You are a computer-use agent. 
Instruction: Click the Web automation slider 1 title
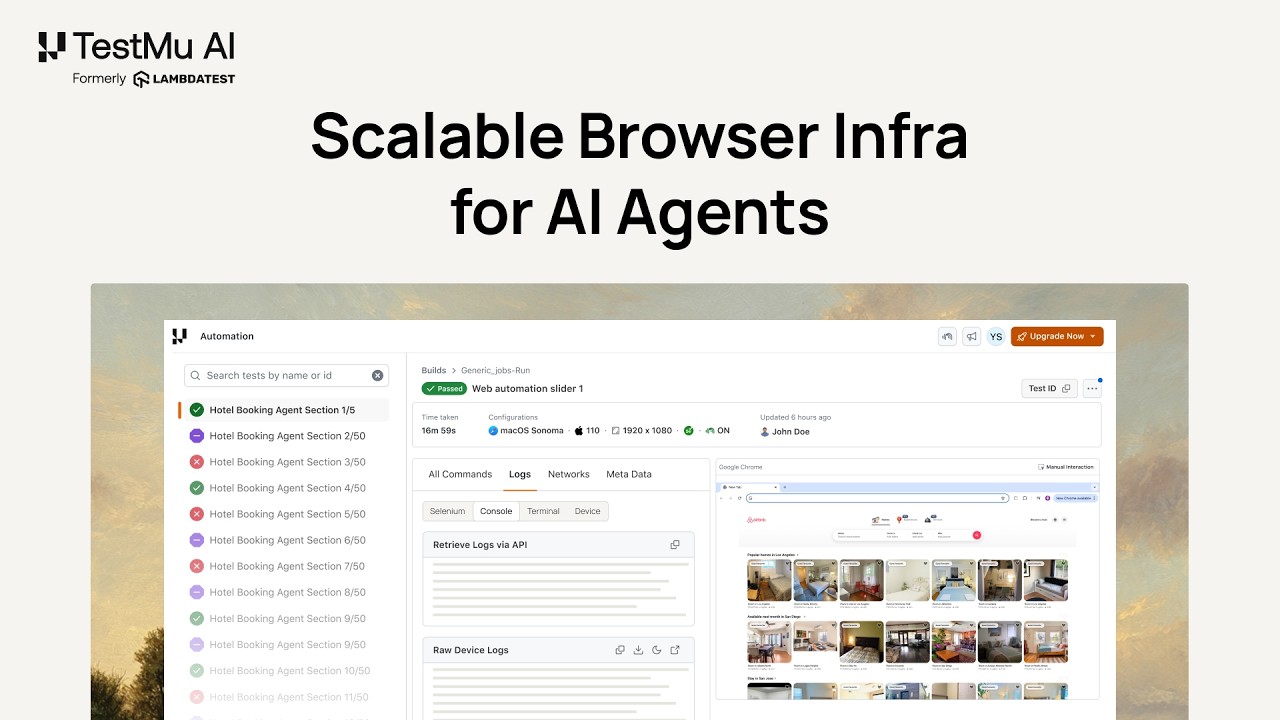point(527,388)
